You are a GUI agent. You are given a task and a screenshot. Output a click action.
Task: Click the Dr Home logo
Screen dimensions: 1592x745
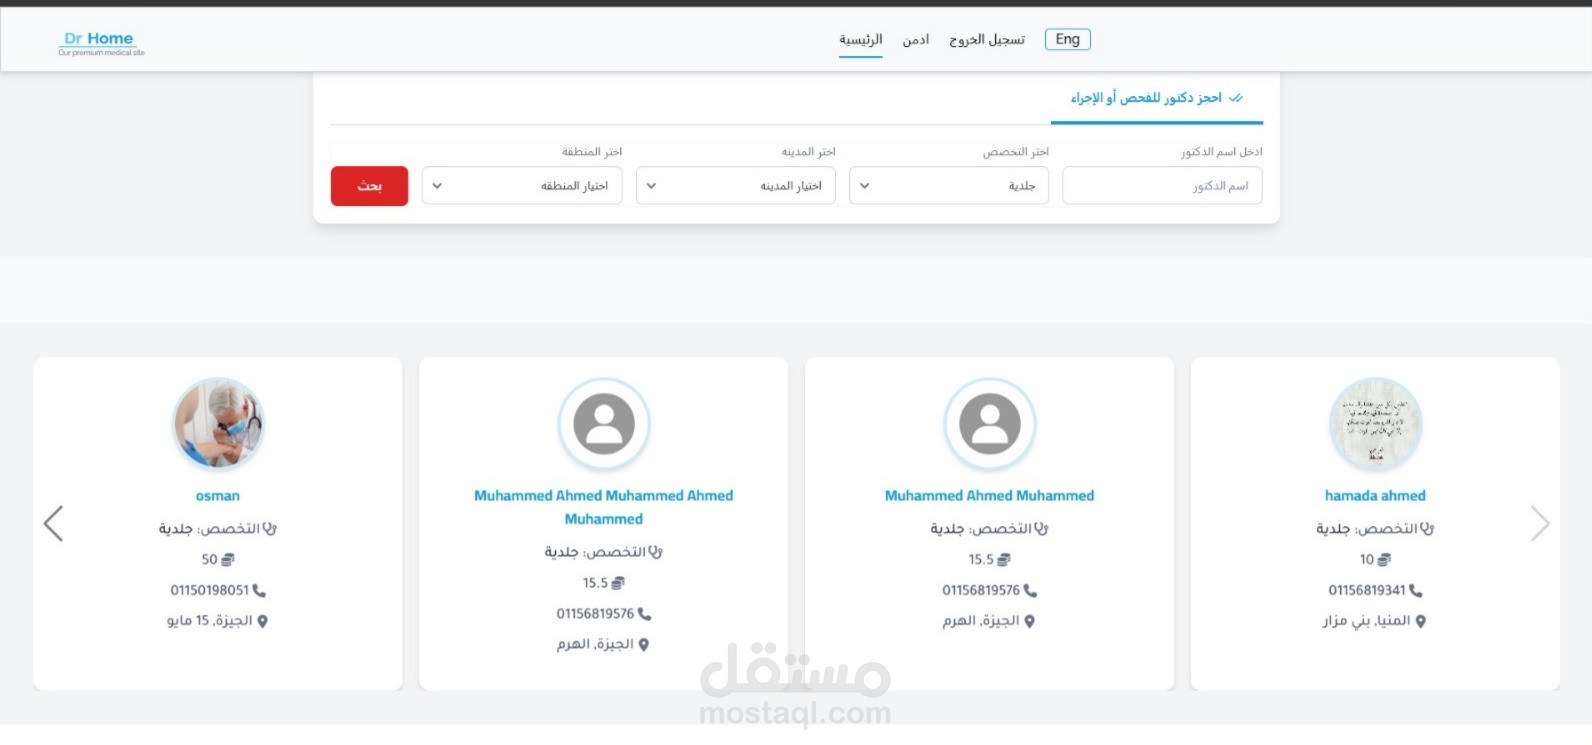101,43
